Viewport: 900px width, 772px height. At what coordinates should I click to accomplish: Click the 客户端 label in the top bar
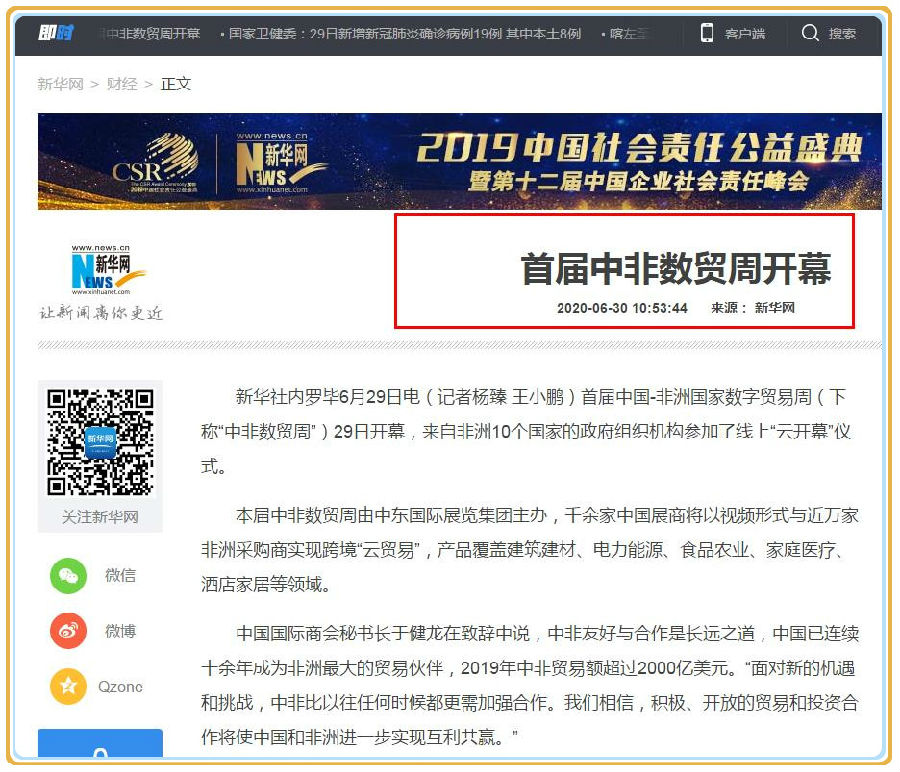[745, 34]
